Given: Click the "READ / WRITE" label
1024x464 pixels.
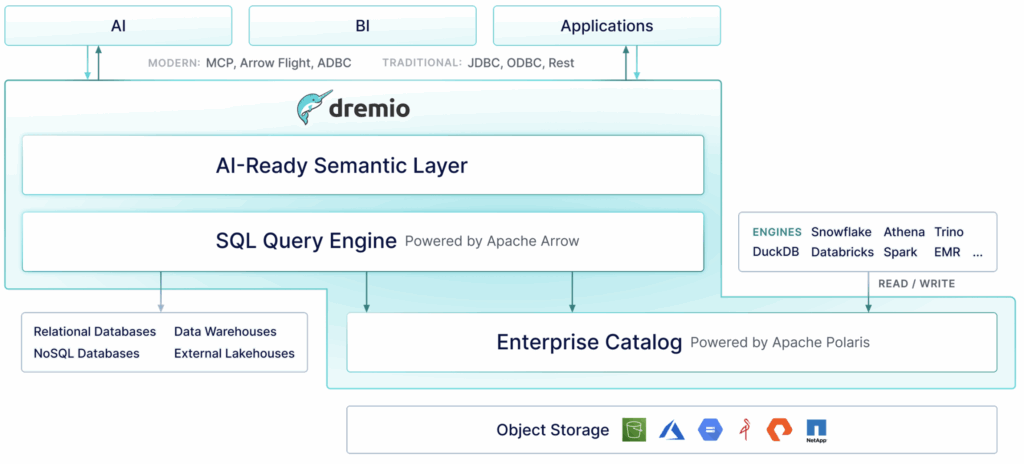Looking at the screenshot, I should point(916,284).
